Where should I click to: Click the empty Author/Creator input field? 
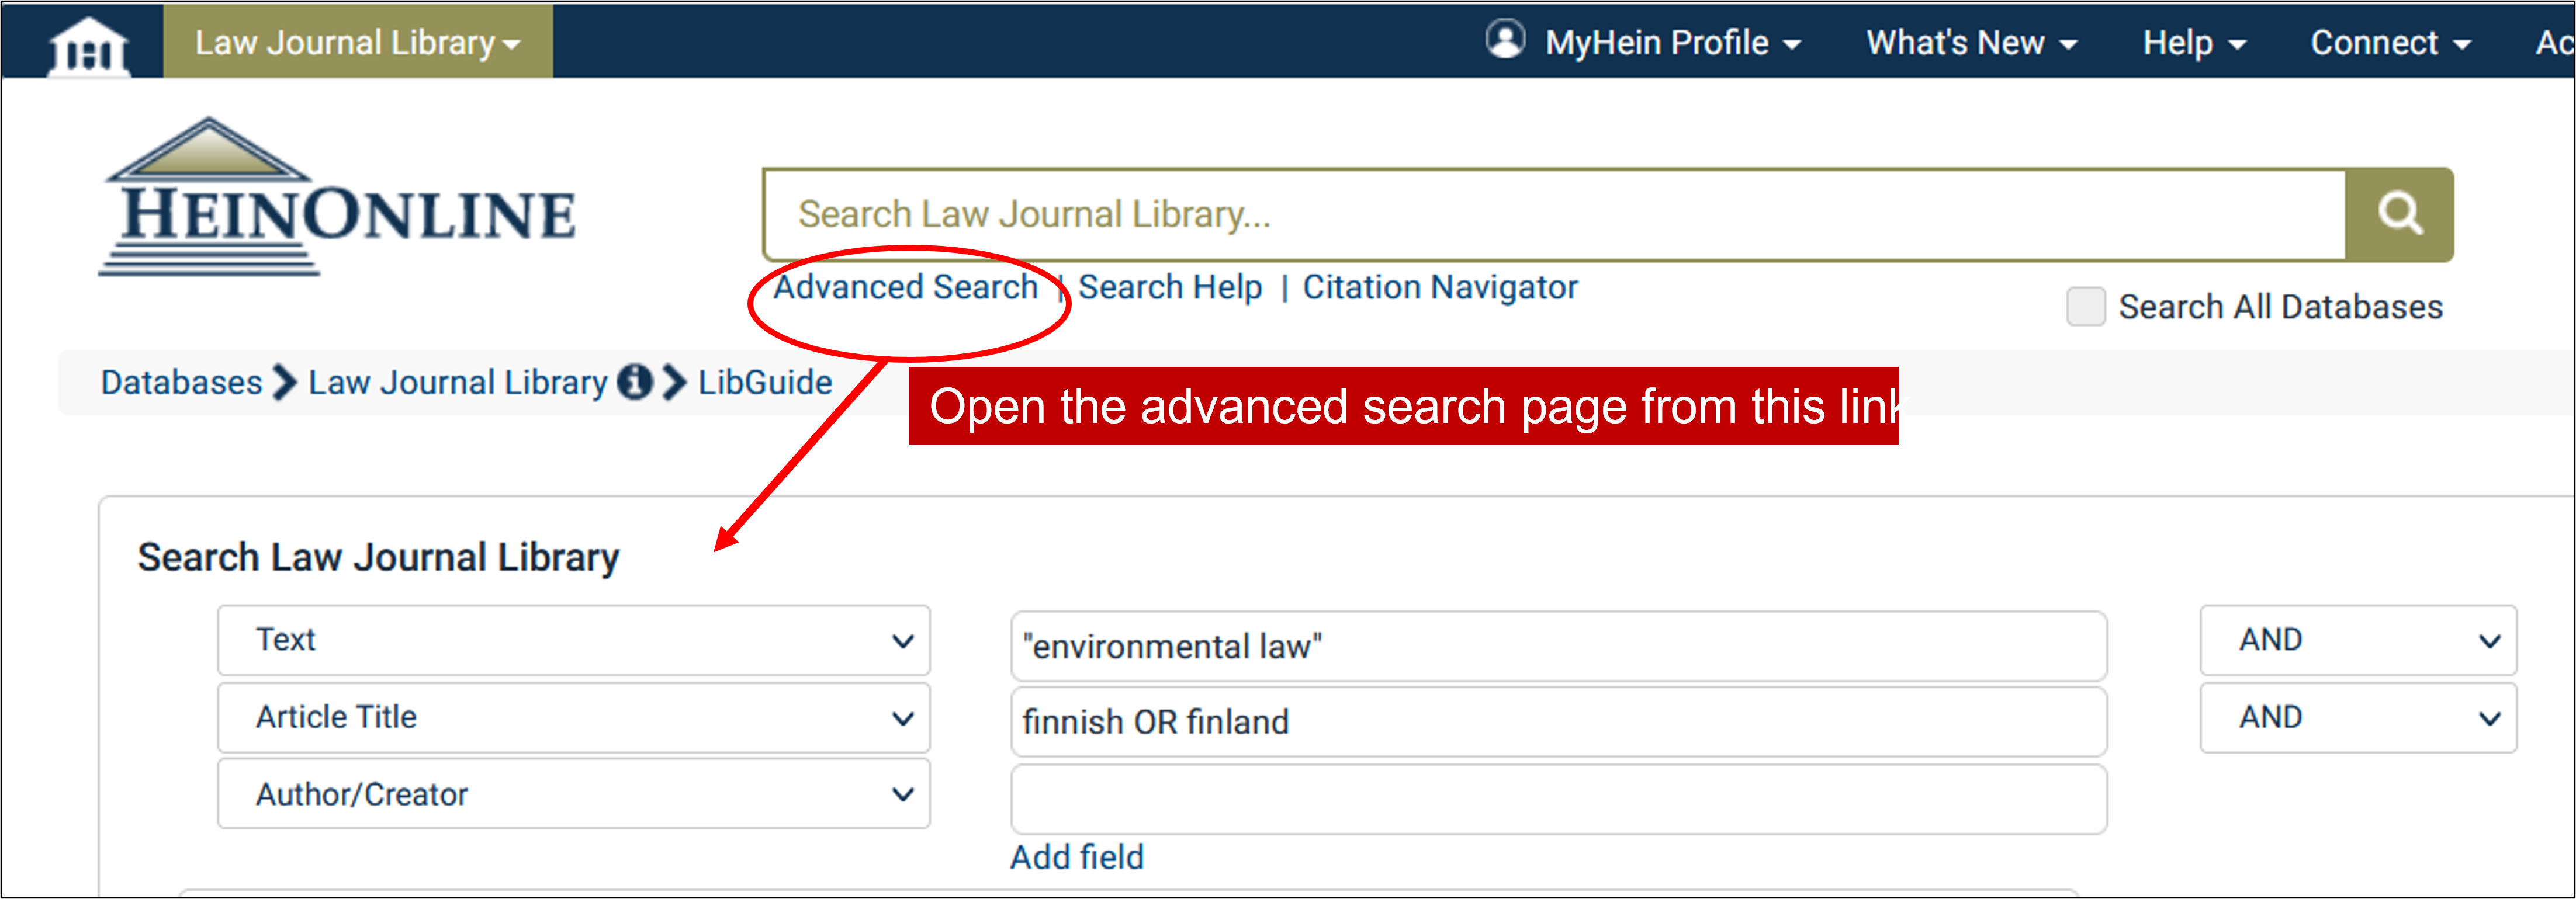[1558, 799]
